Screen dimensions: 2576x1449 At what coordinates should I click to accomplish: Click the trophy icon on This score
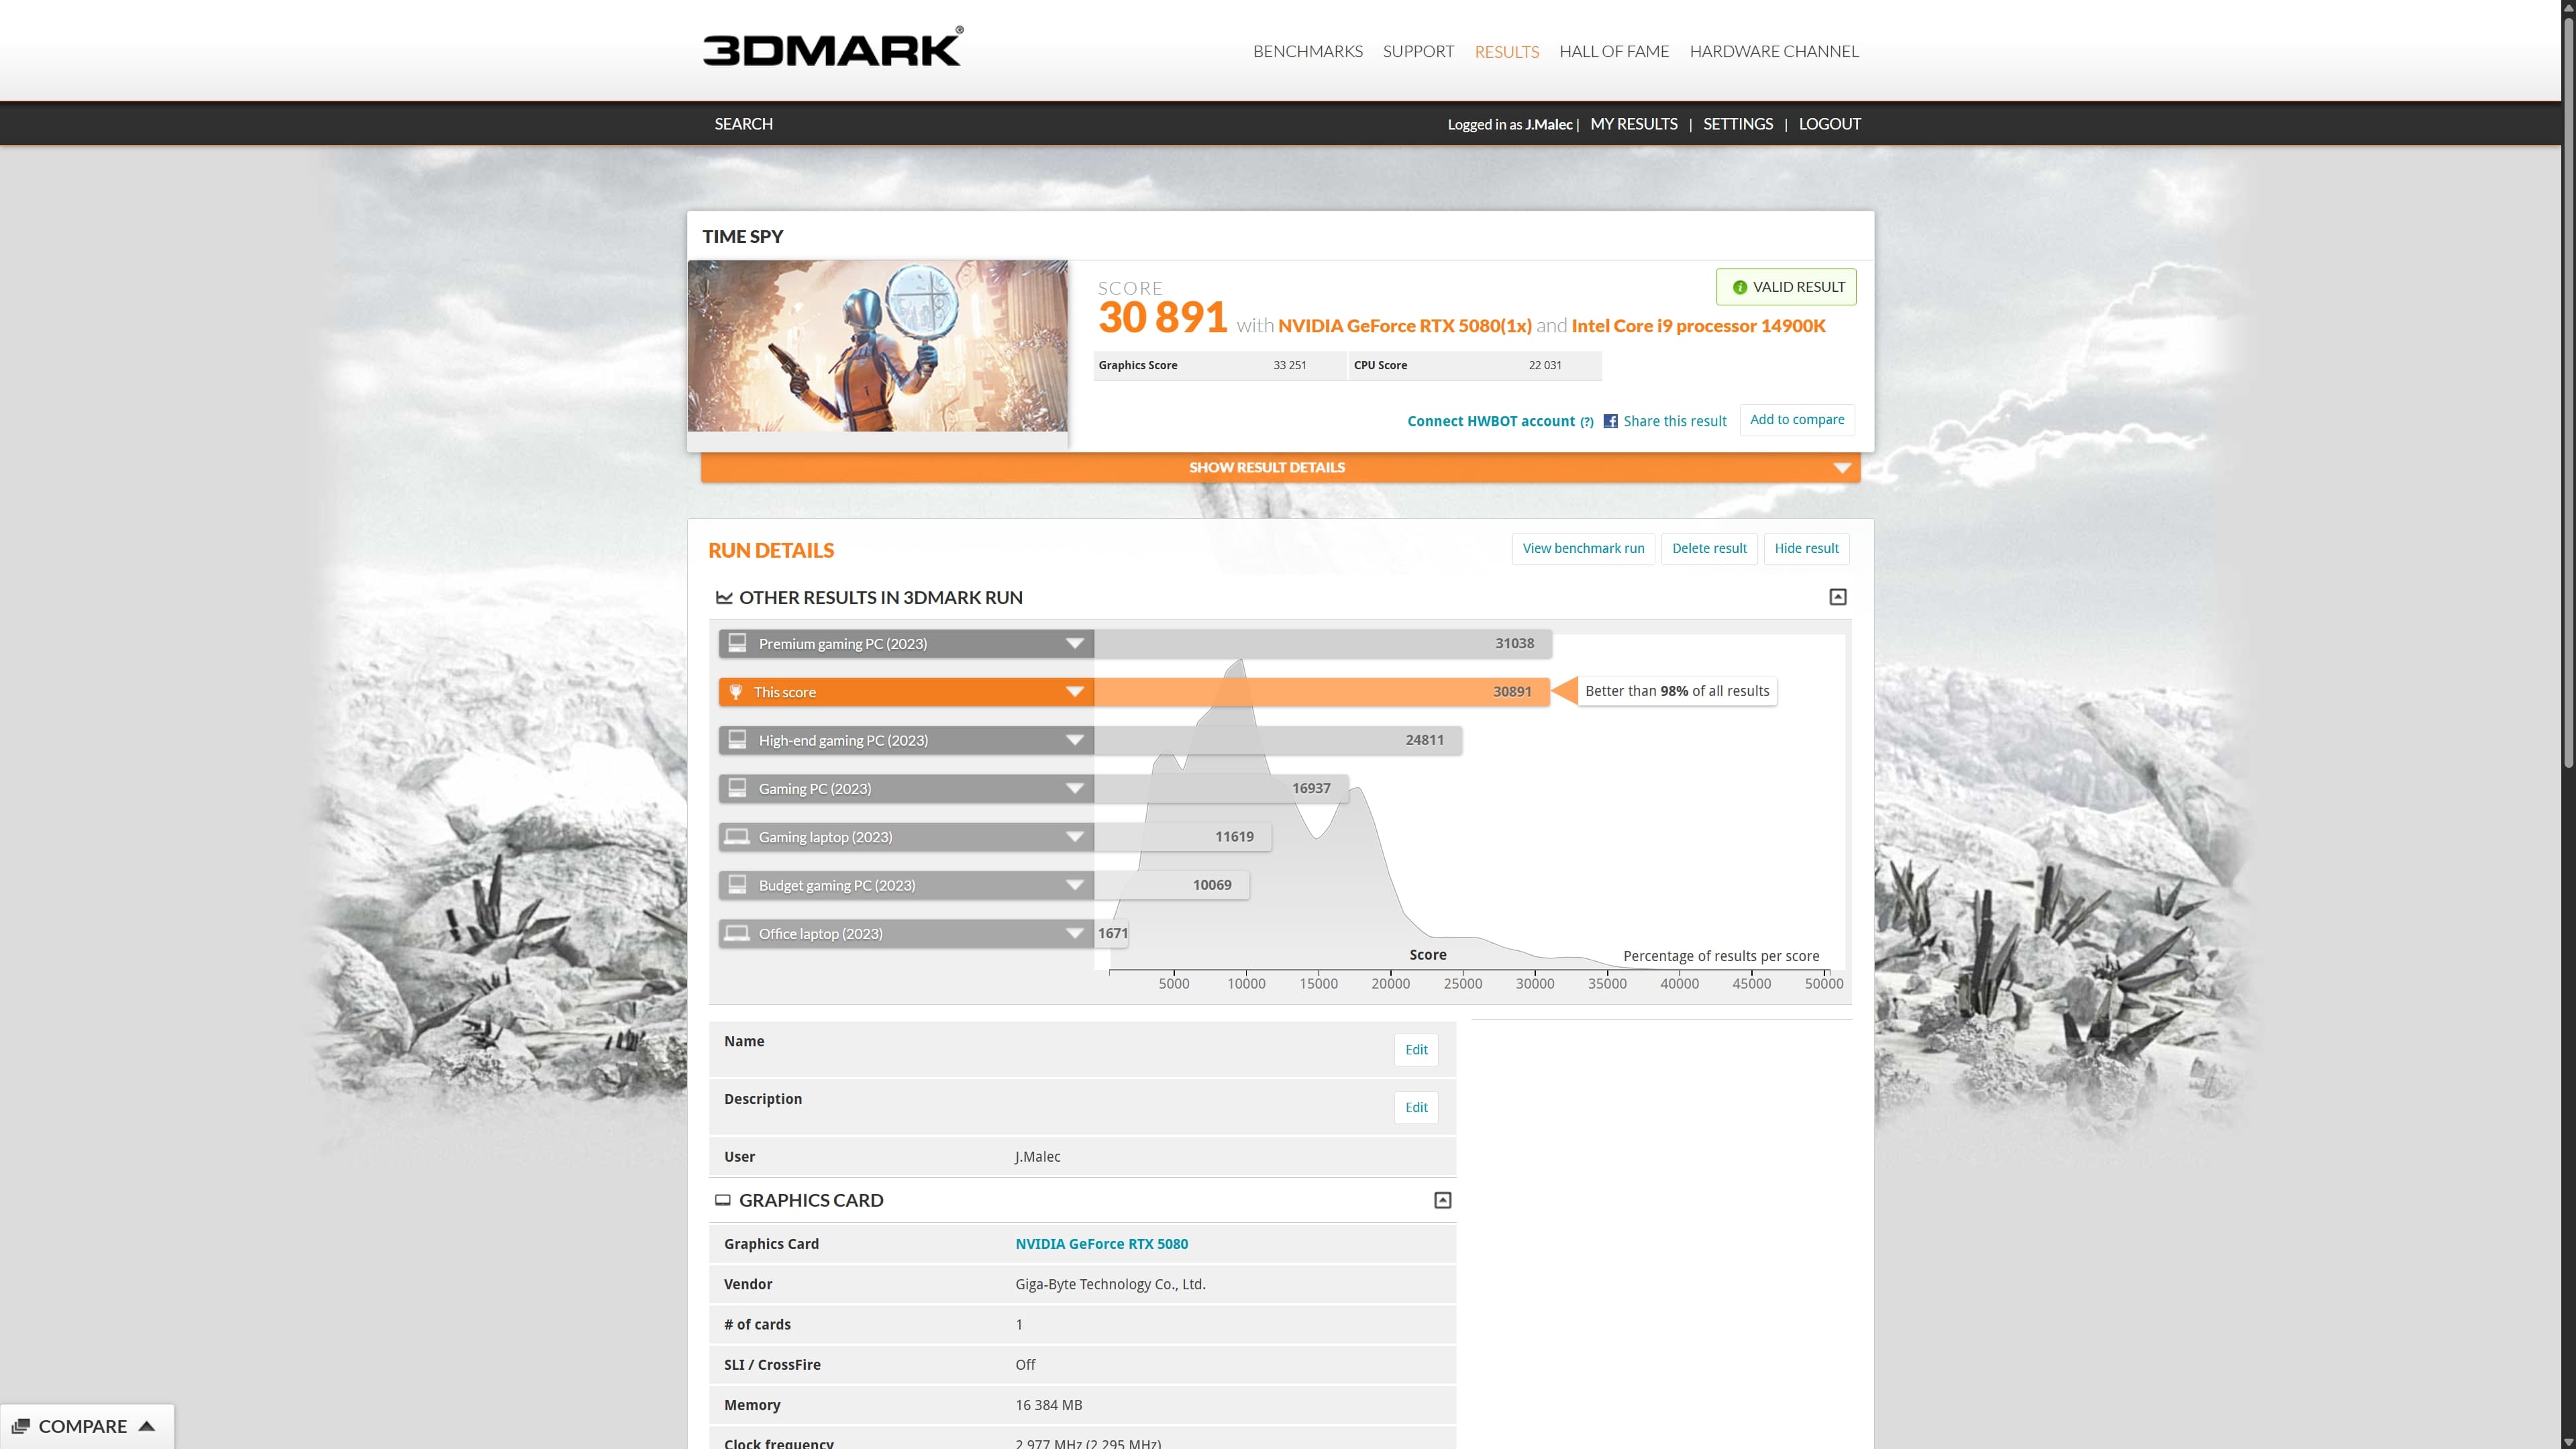pos(736,692)
